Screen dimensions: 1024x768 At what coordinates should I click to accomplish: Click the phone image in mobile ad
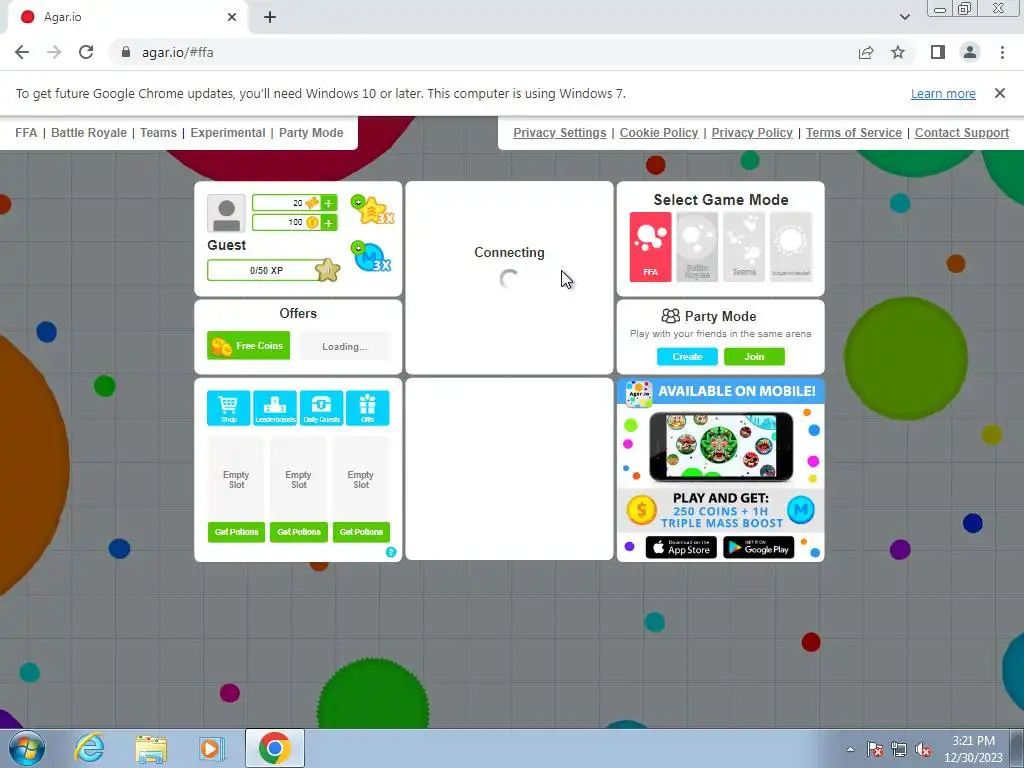[721, 447]
